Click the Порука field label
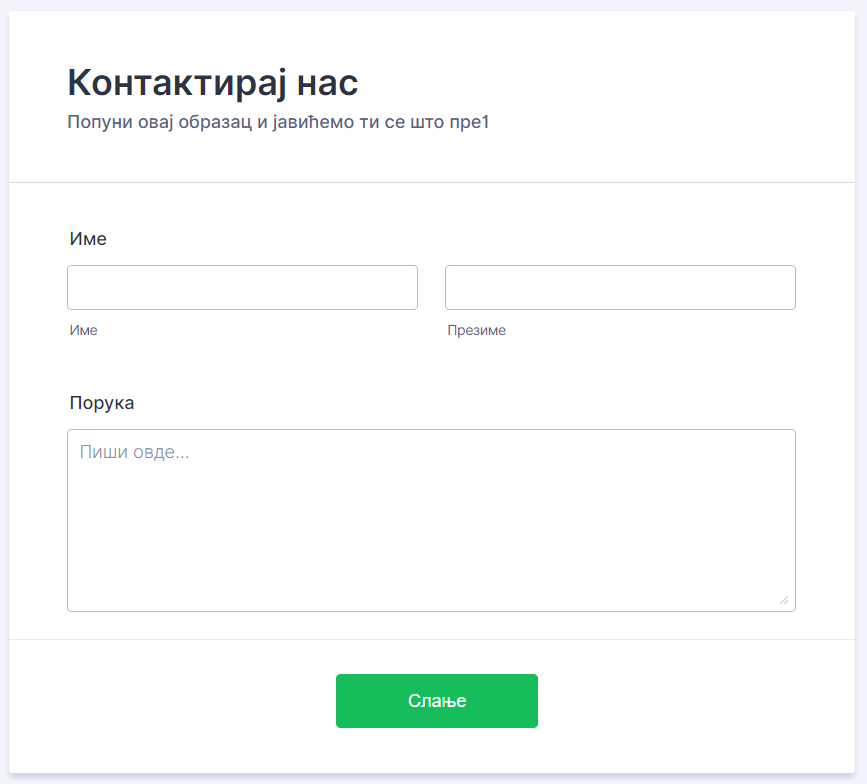867x784 pixels. pos(101,403)
